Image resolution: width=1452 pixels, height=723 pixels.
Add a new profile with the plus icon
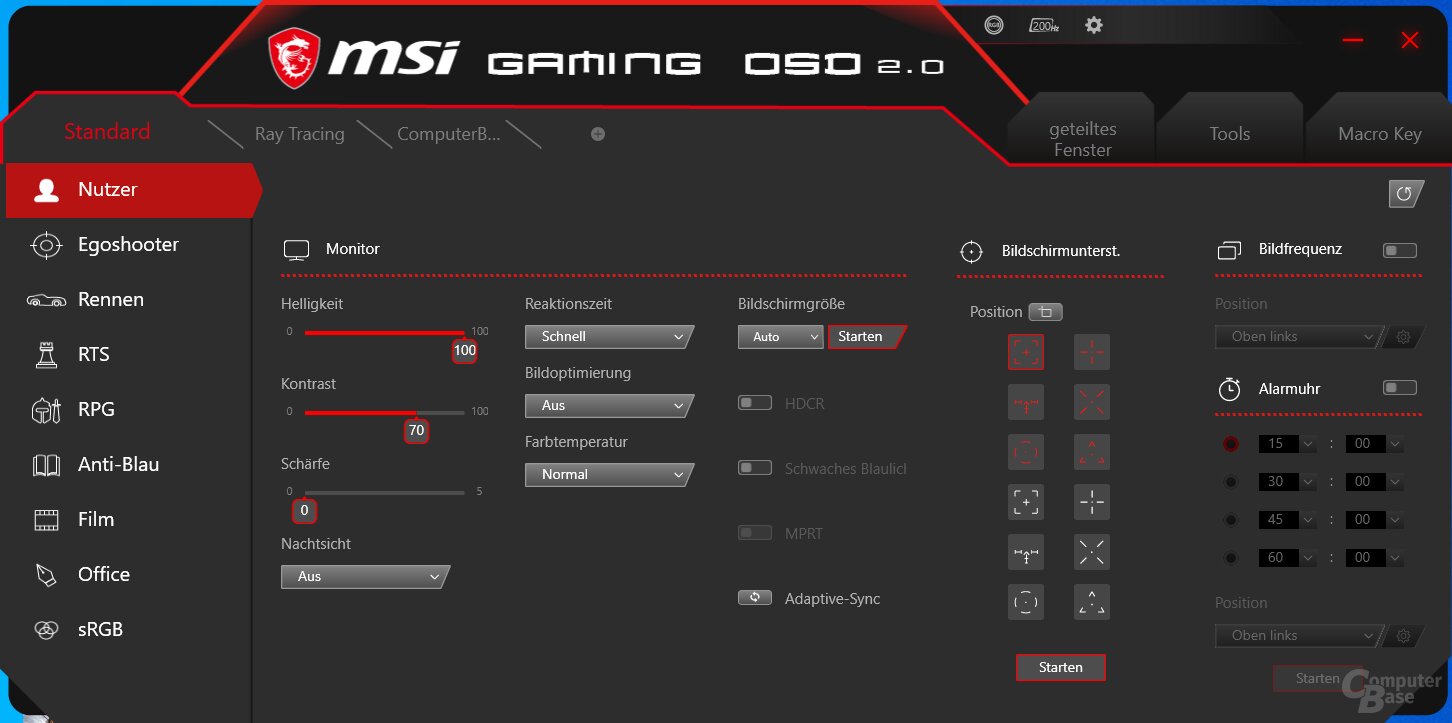pyautogui.click(x=598, y=134)
